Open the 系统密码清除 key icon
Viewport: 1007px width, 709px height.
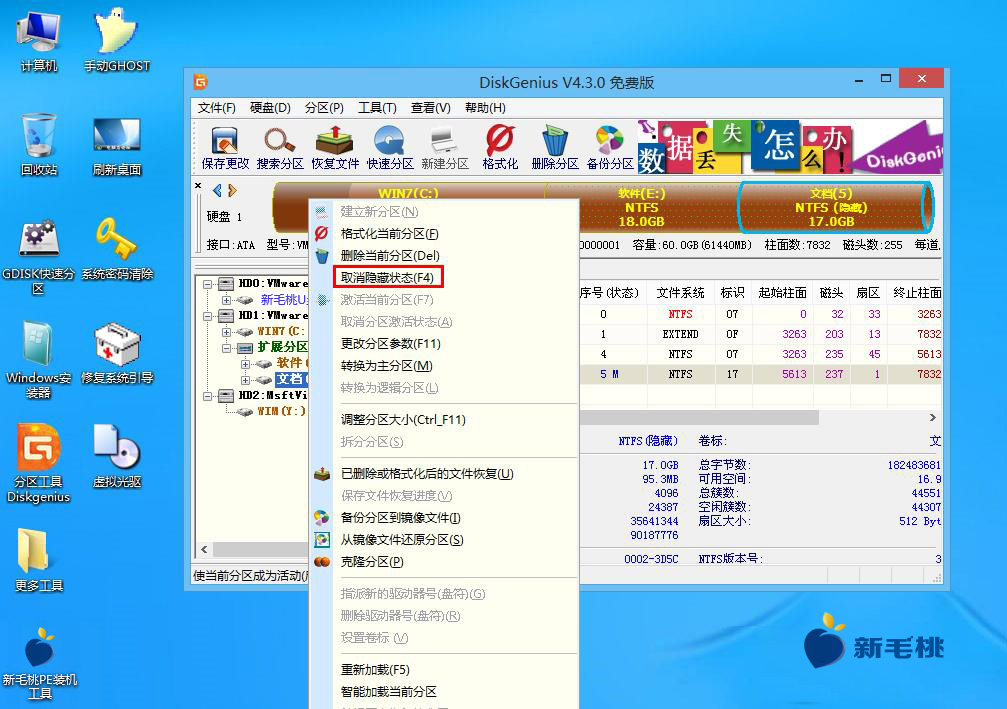click(x=116, y=249)
